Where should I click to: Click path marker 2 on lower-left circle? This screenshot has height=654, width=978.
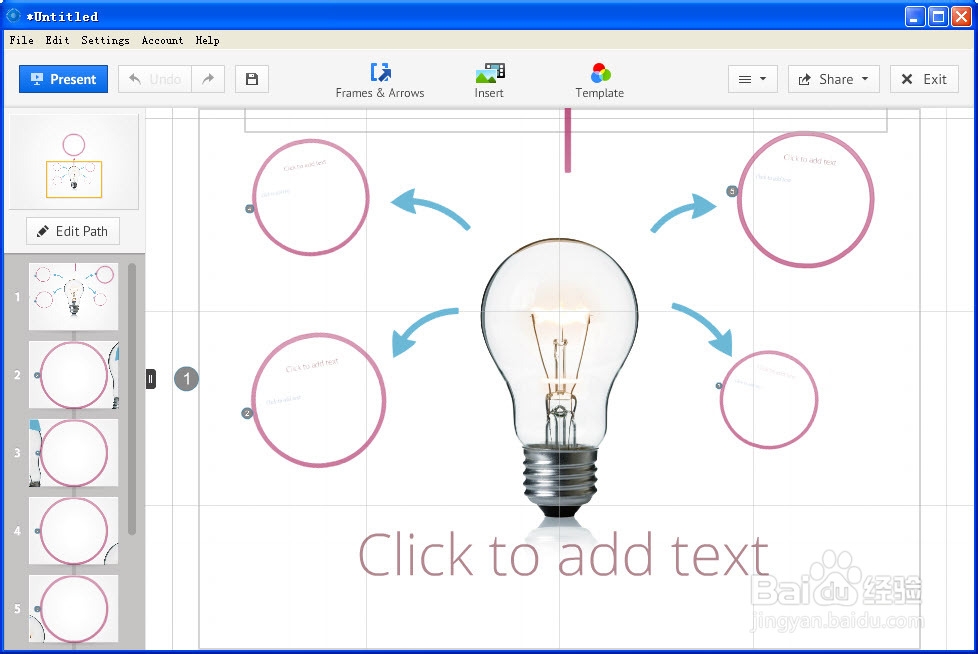247,413
